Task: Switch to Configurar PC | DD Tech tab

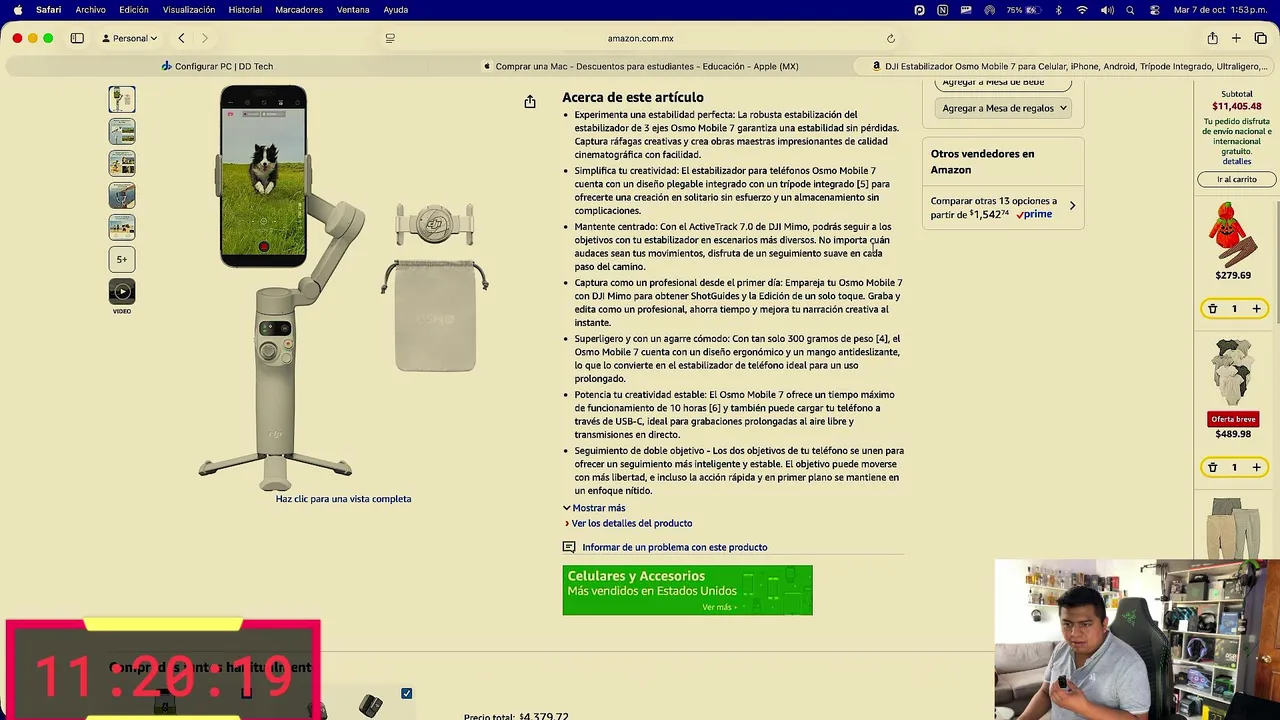Action: click(x=217, y=66)
